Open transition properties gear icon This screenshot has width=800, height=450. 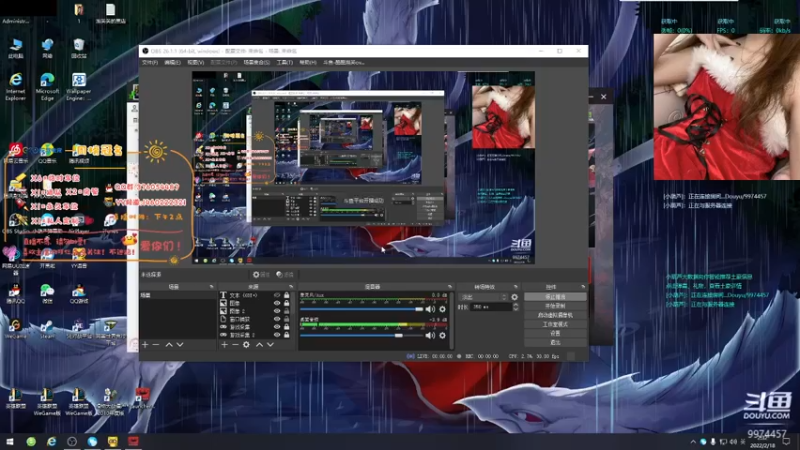coord(514,297)
